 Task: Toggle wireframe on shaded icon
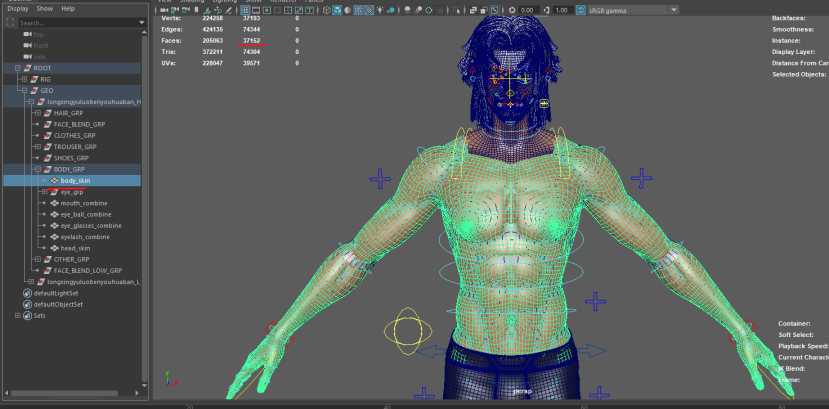(x=358, y=10)
